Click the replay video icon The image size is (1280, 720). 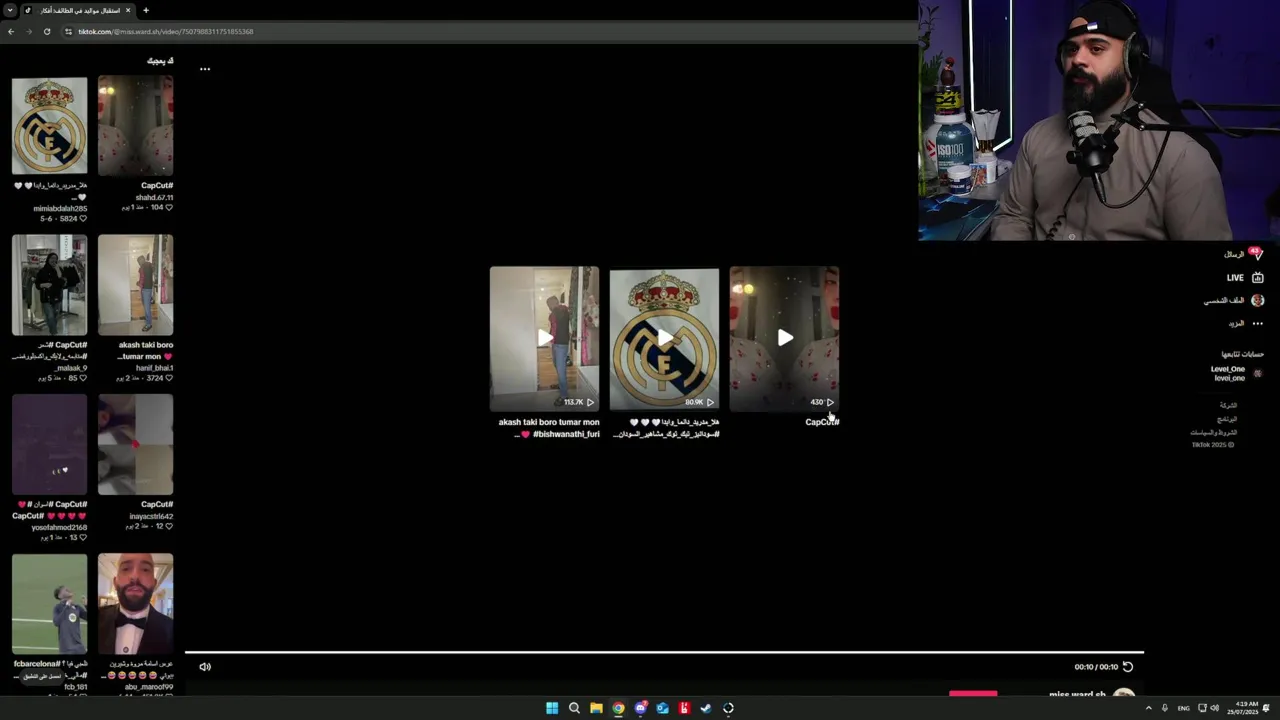point(1128,667)
